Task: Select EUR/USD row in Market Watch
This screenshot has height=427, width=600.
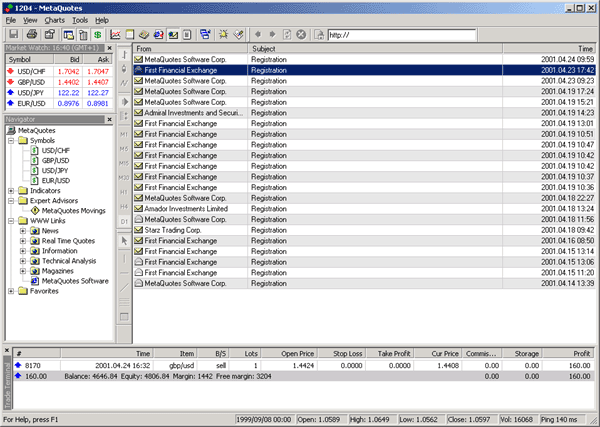Action: click(59, 103)
